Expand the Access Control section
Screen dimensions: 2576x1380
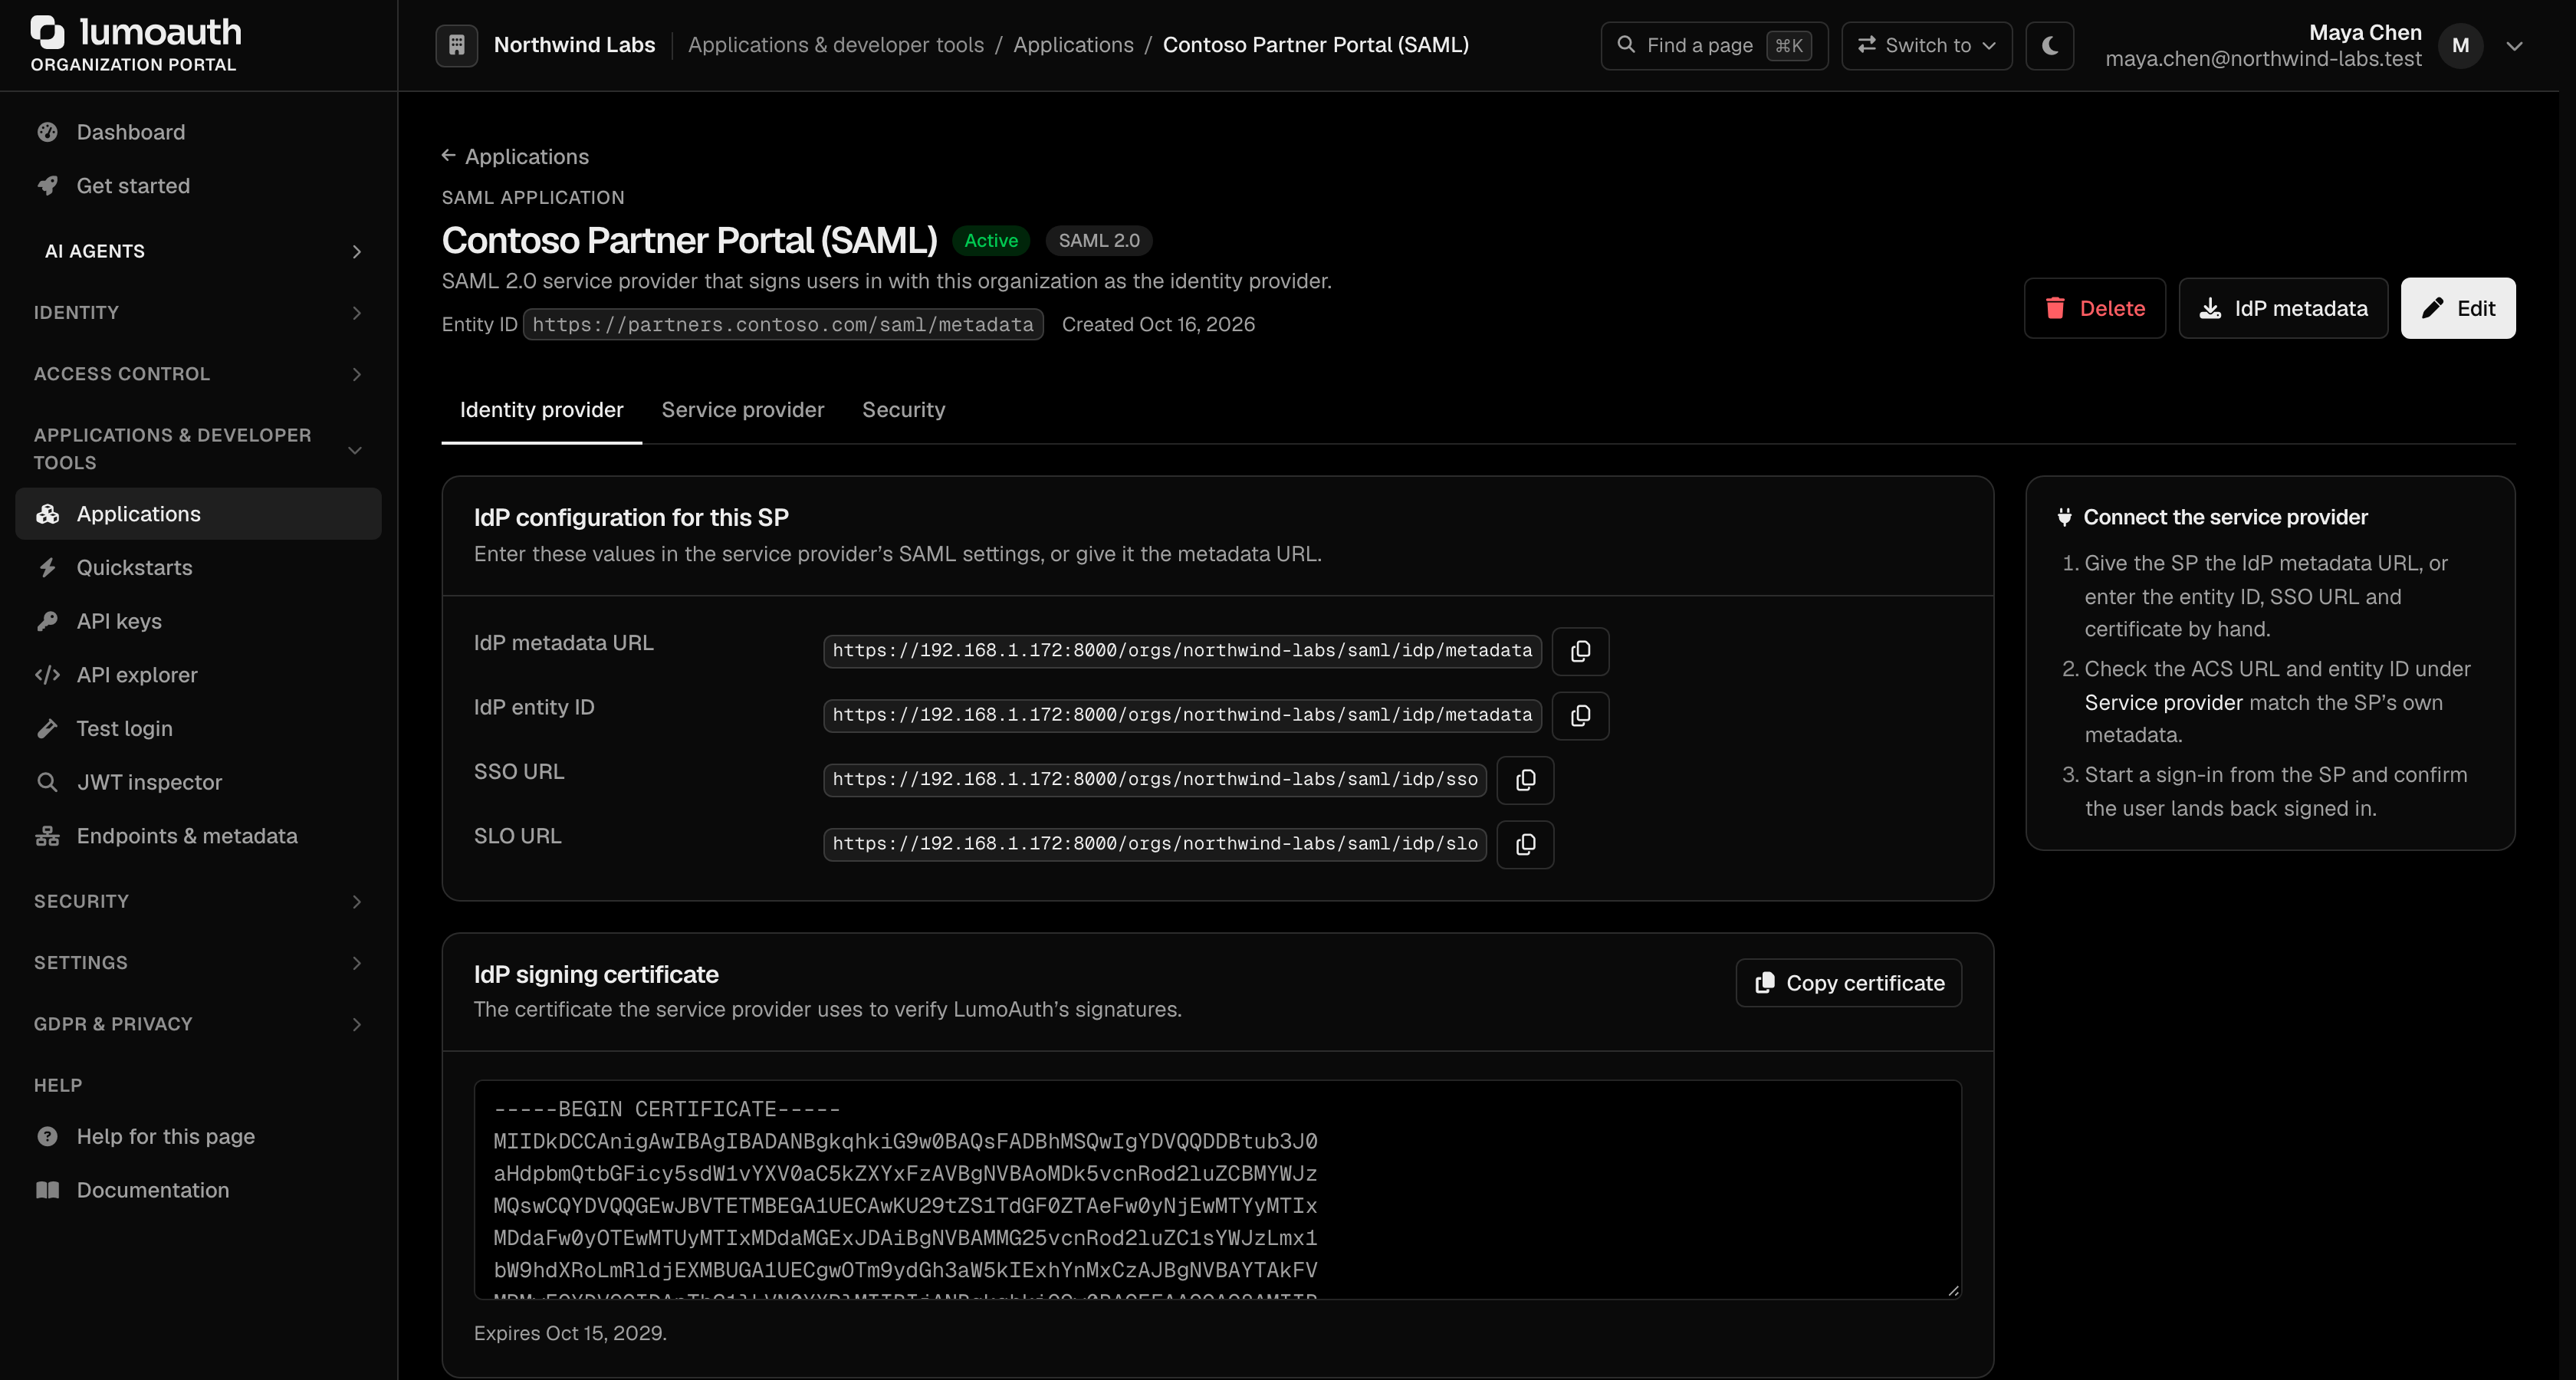point(198,374)
